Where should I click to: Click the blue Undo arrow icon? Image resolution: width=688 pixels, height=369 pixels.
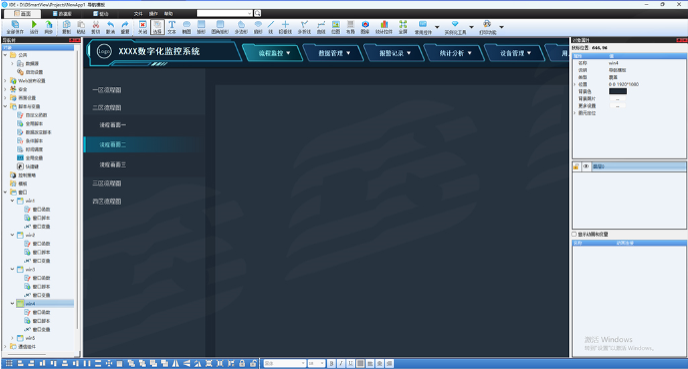[x=110, y=27]
